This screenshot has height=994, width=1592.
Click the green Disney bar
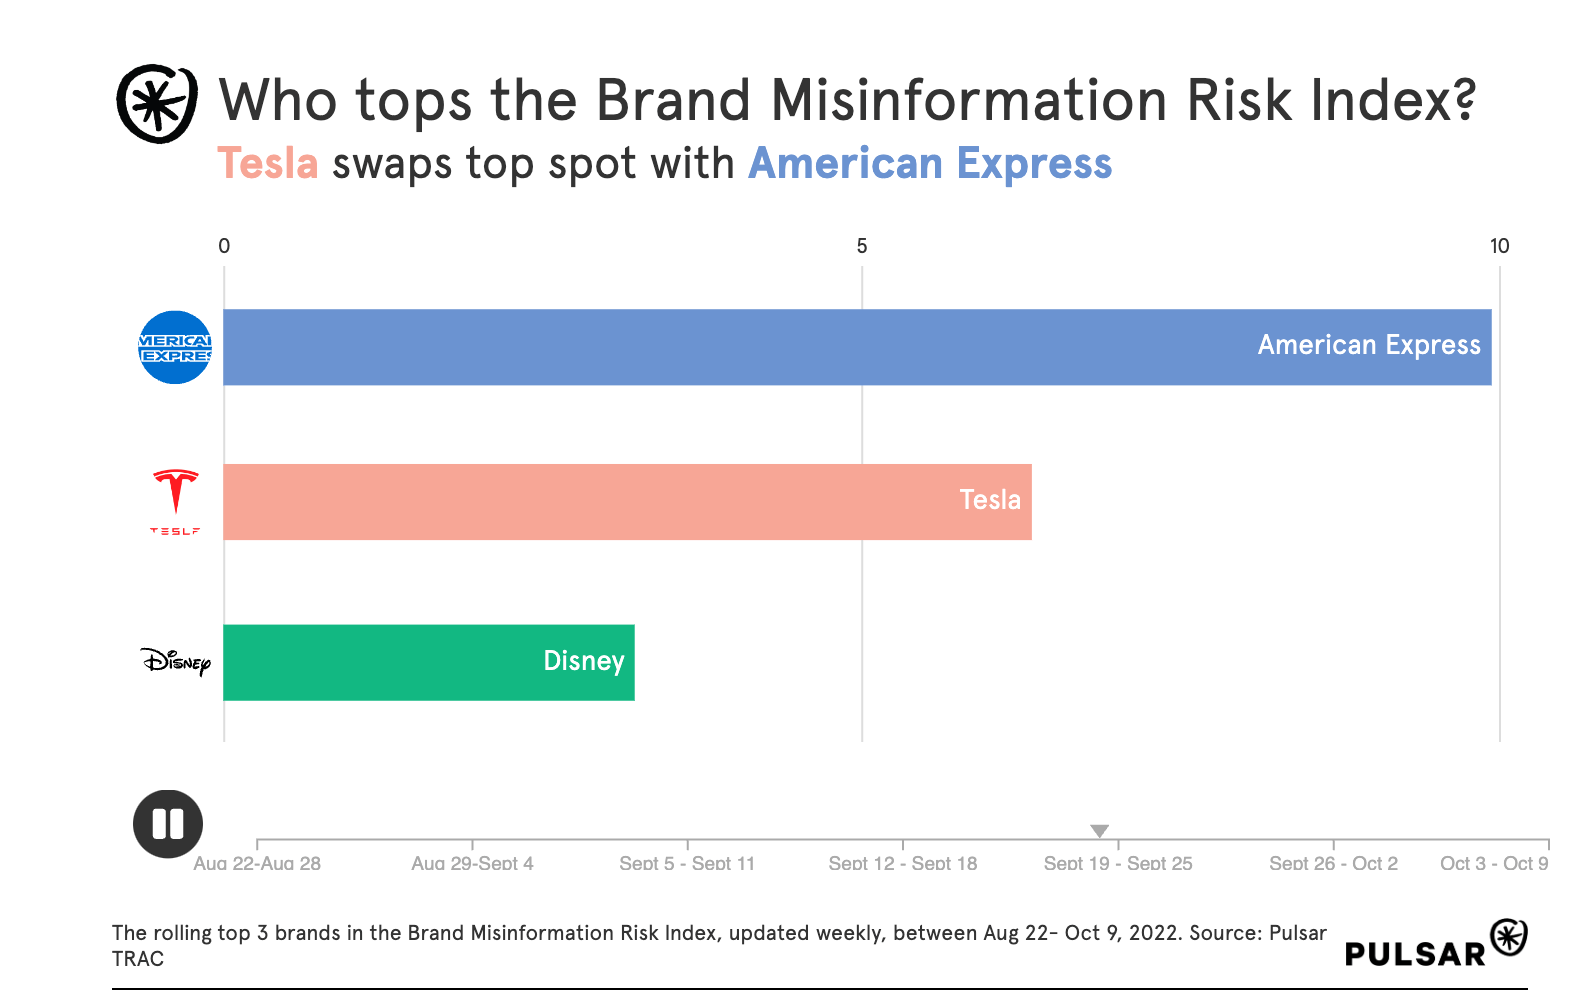tap(428, 662)
